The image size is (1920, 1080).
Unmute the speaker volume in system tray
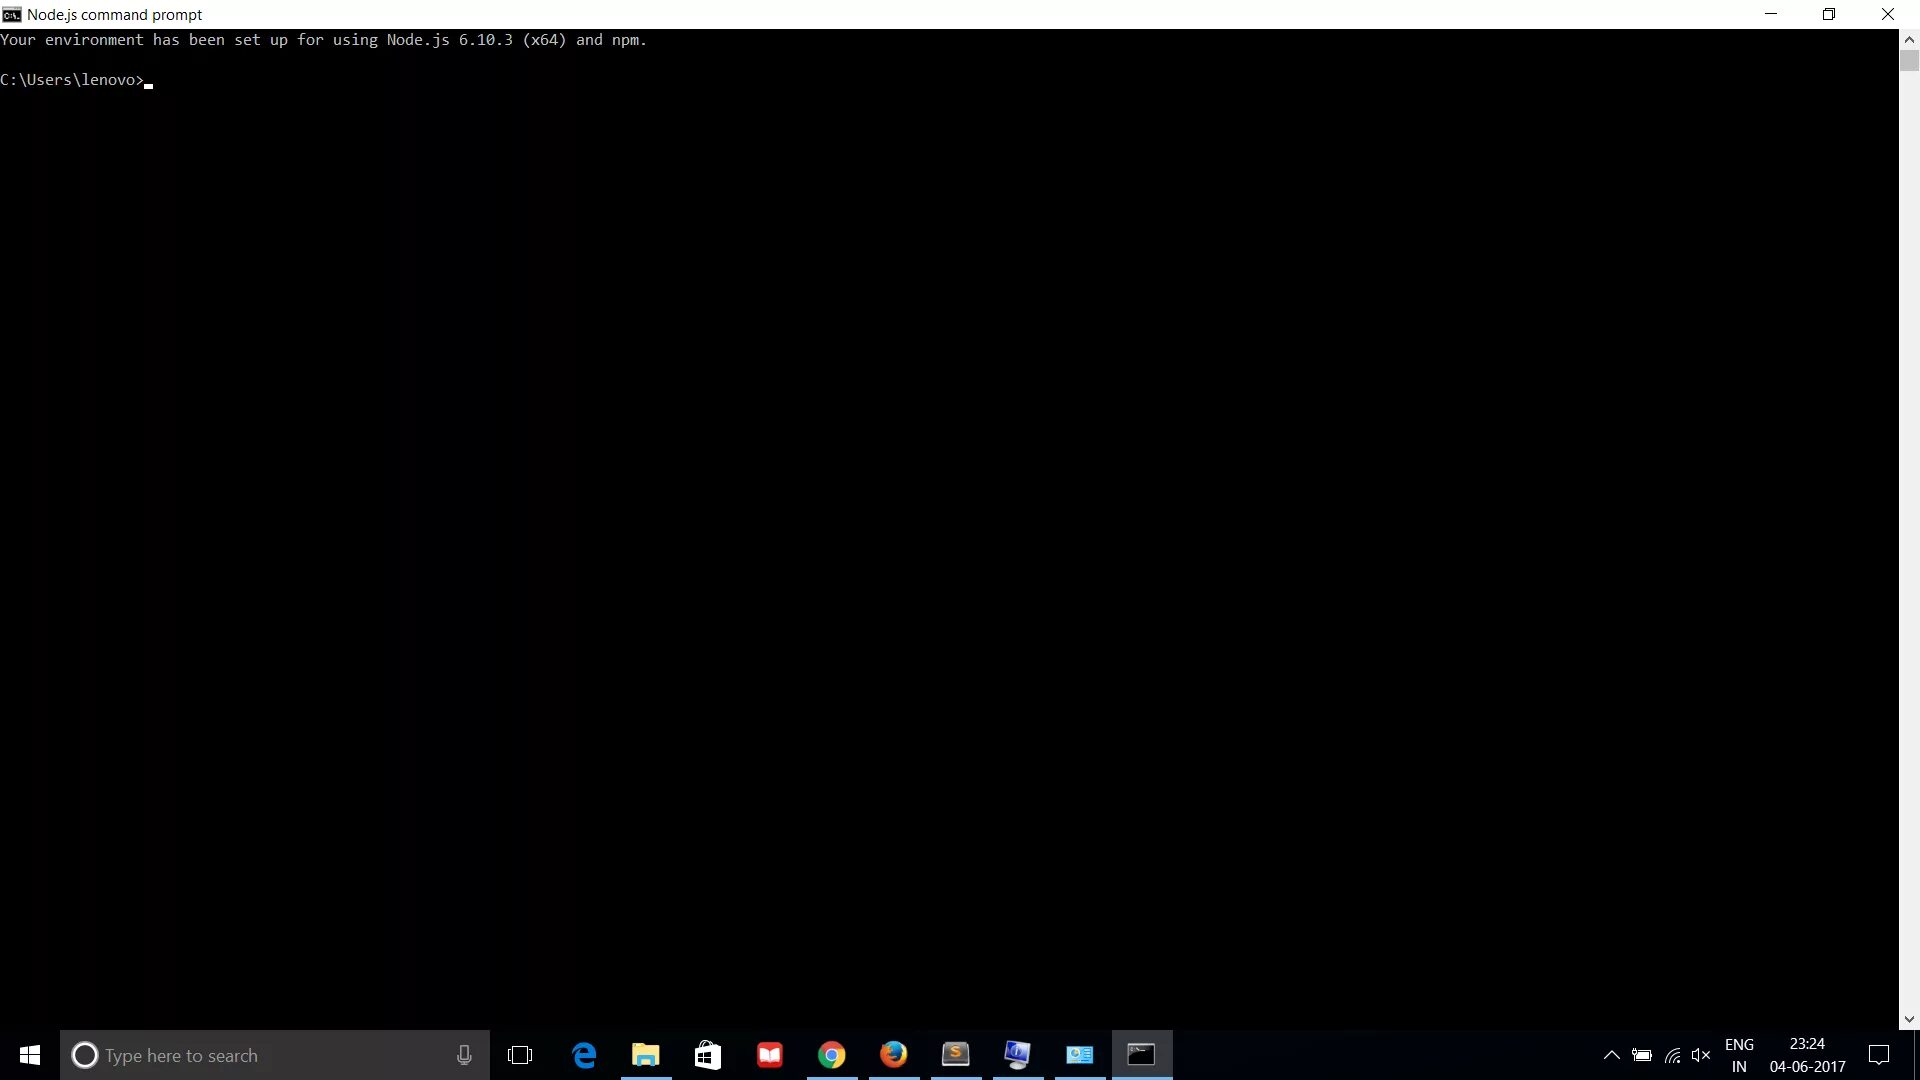tap(1701, 1055)
